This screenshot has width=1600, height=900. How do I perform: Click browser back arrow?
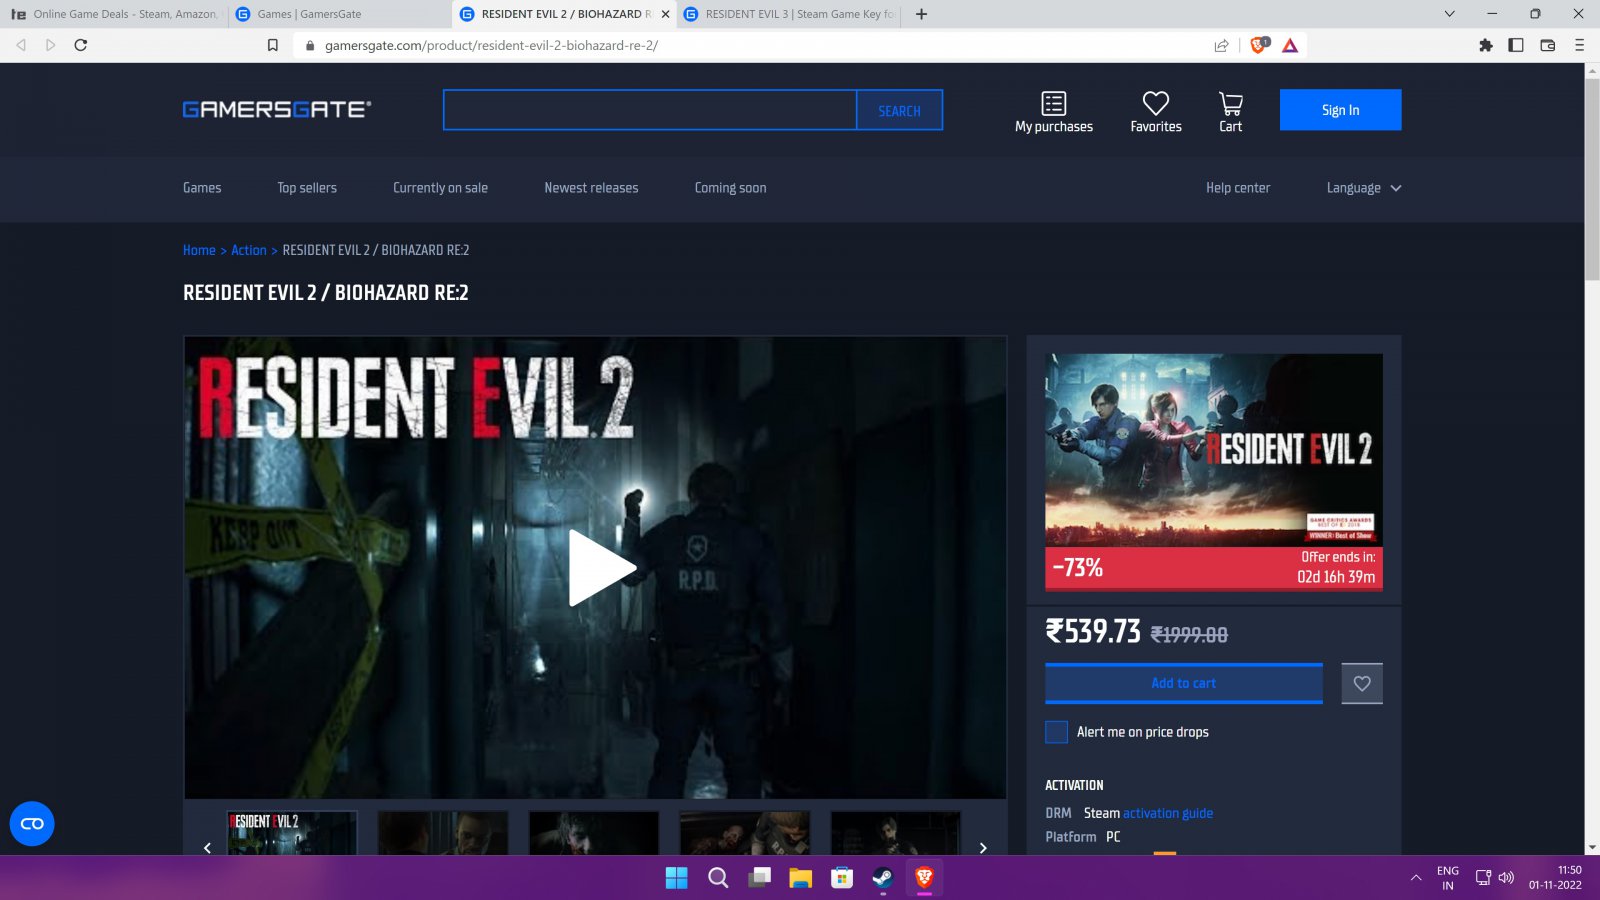pyautogui.click(x=21, y=45)
